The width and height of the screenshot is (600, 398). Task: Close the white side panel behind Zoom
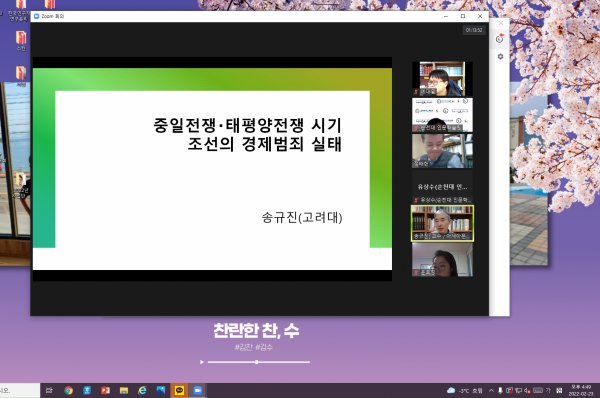coord(501,23)
